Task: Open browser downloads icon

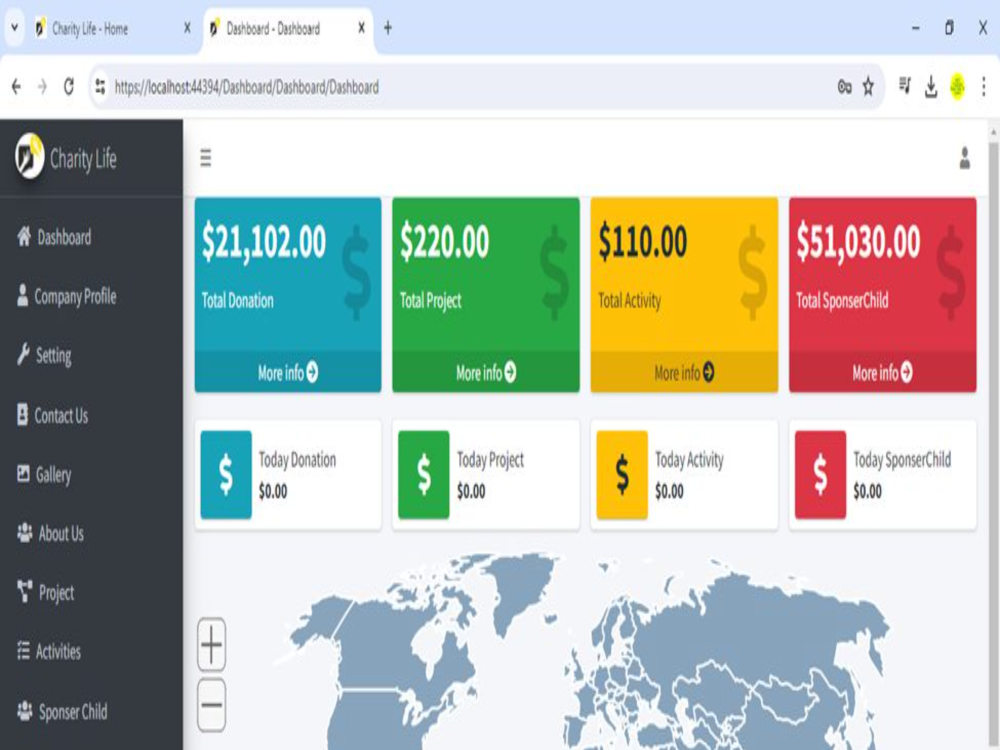Action: [x=931, y=87]
